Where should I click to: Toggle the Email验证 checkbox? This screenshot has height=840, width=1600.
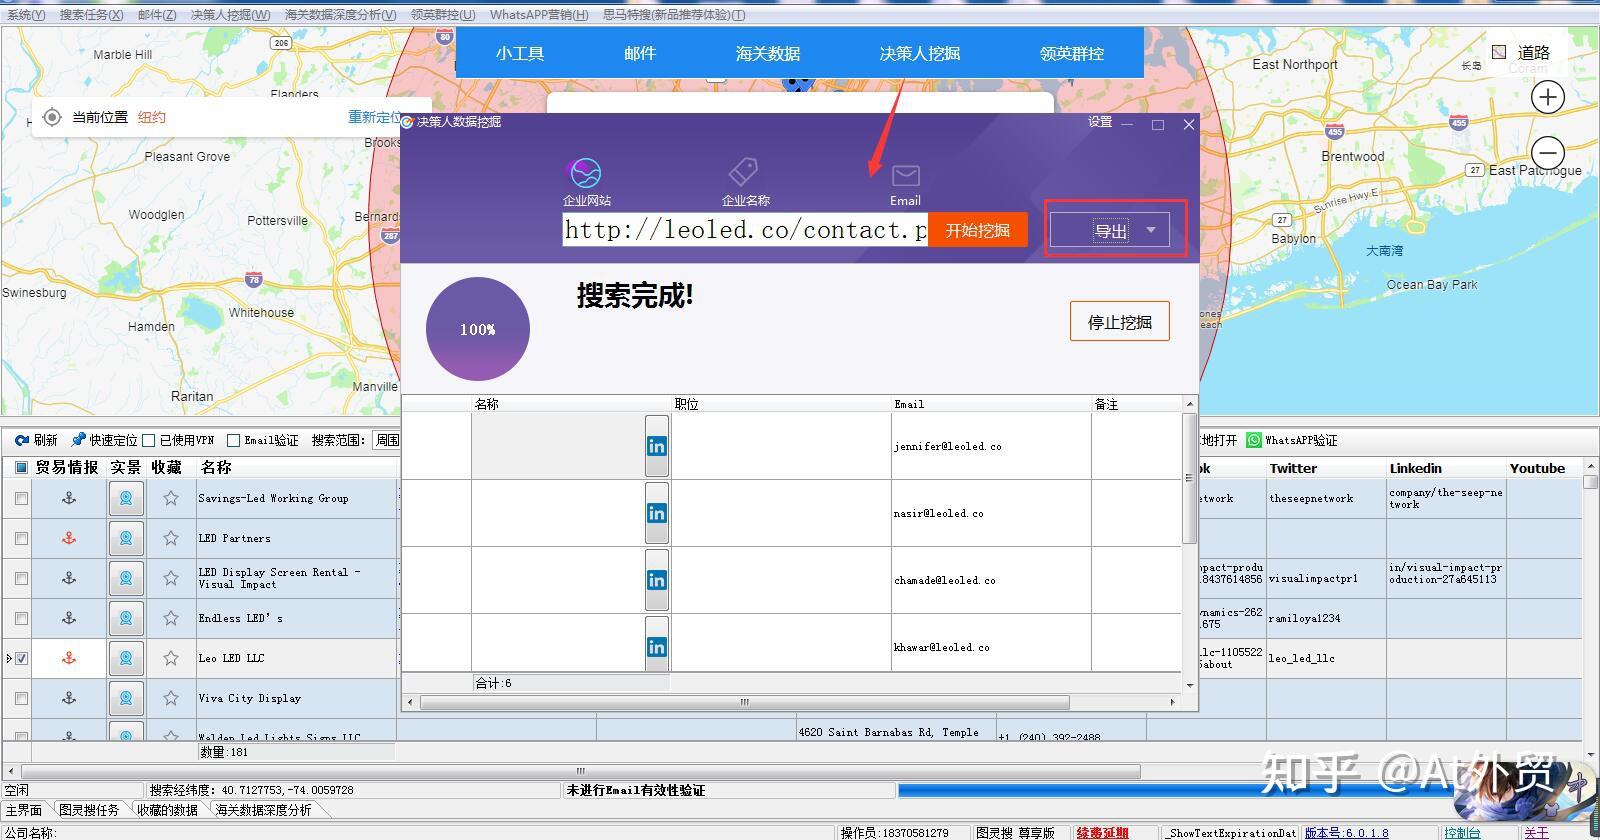233,440
